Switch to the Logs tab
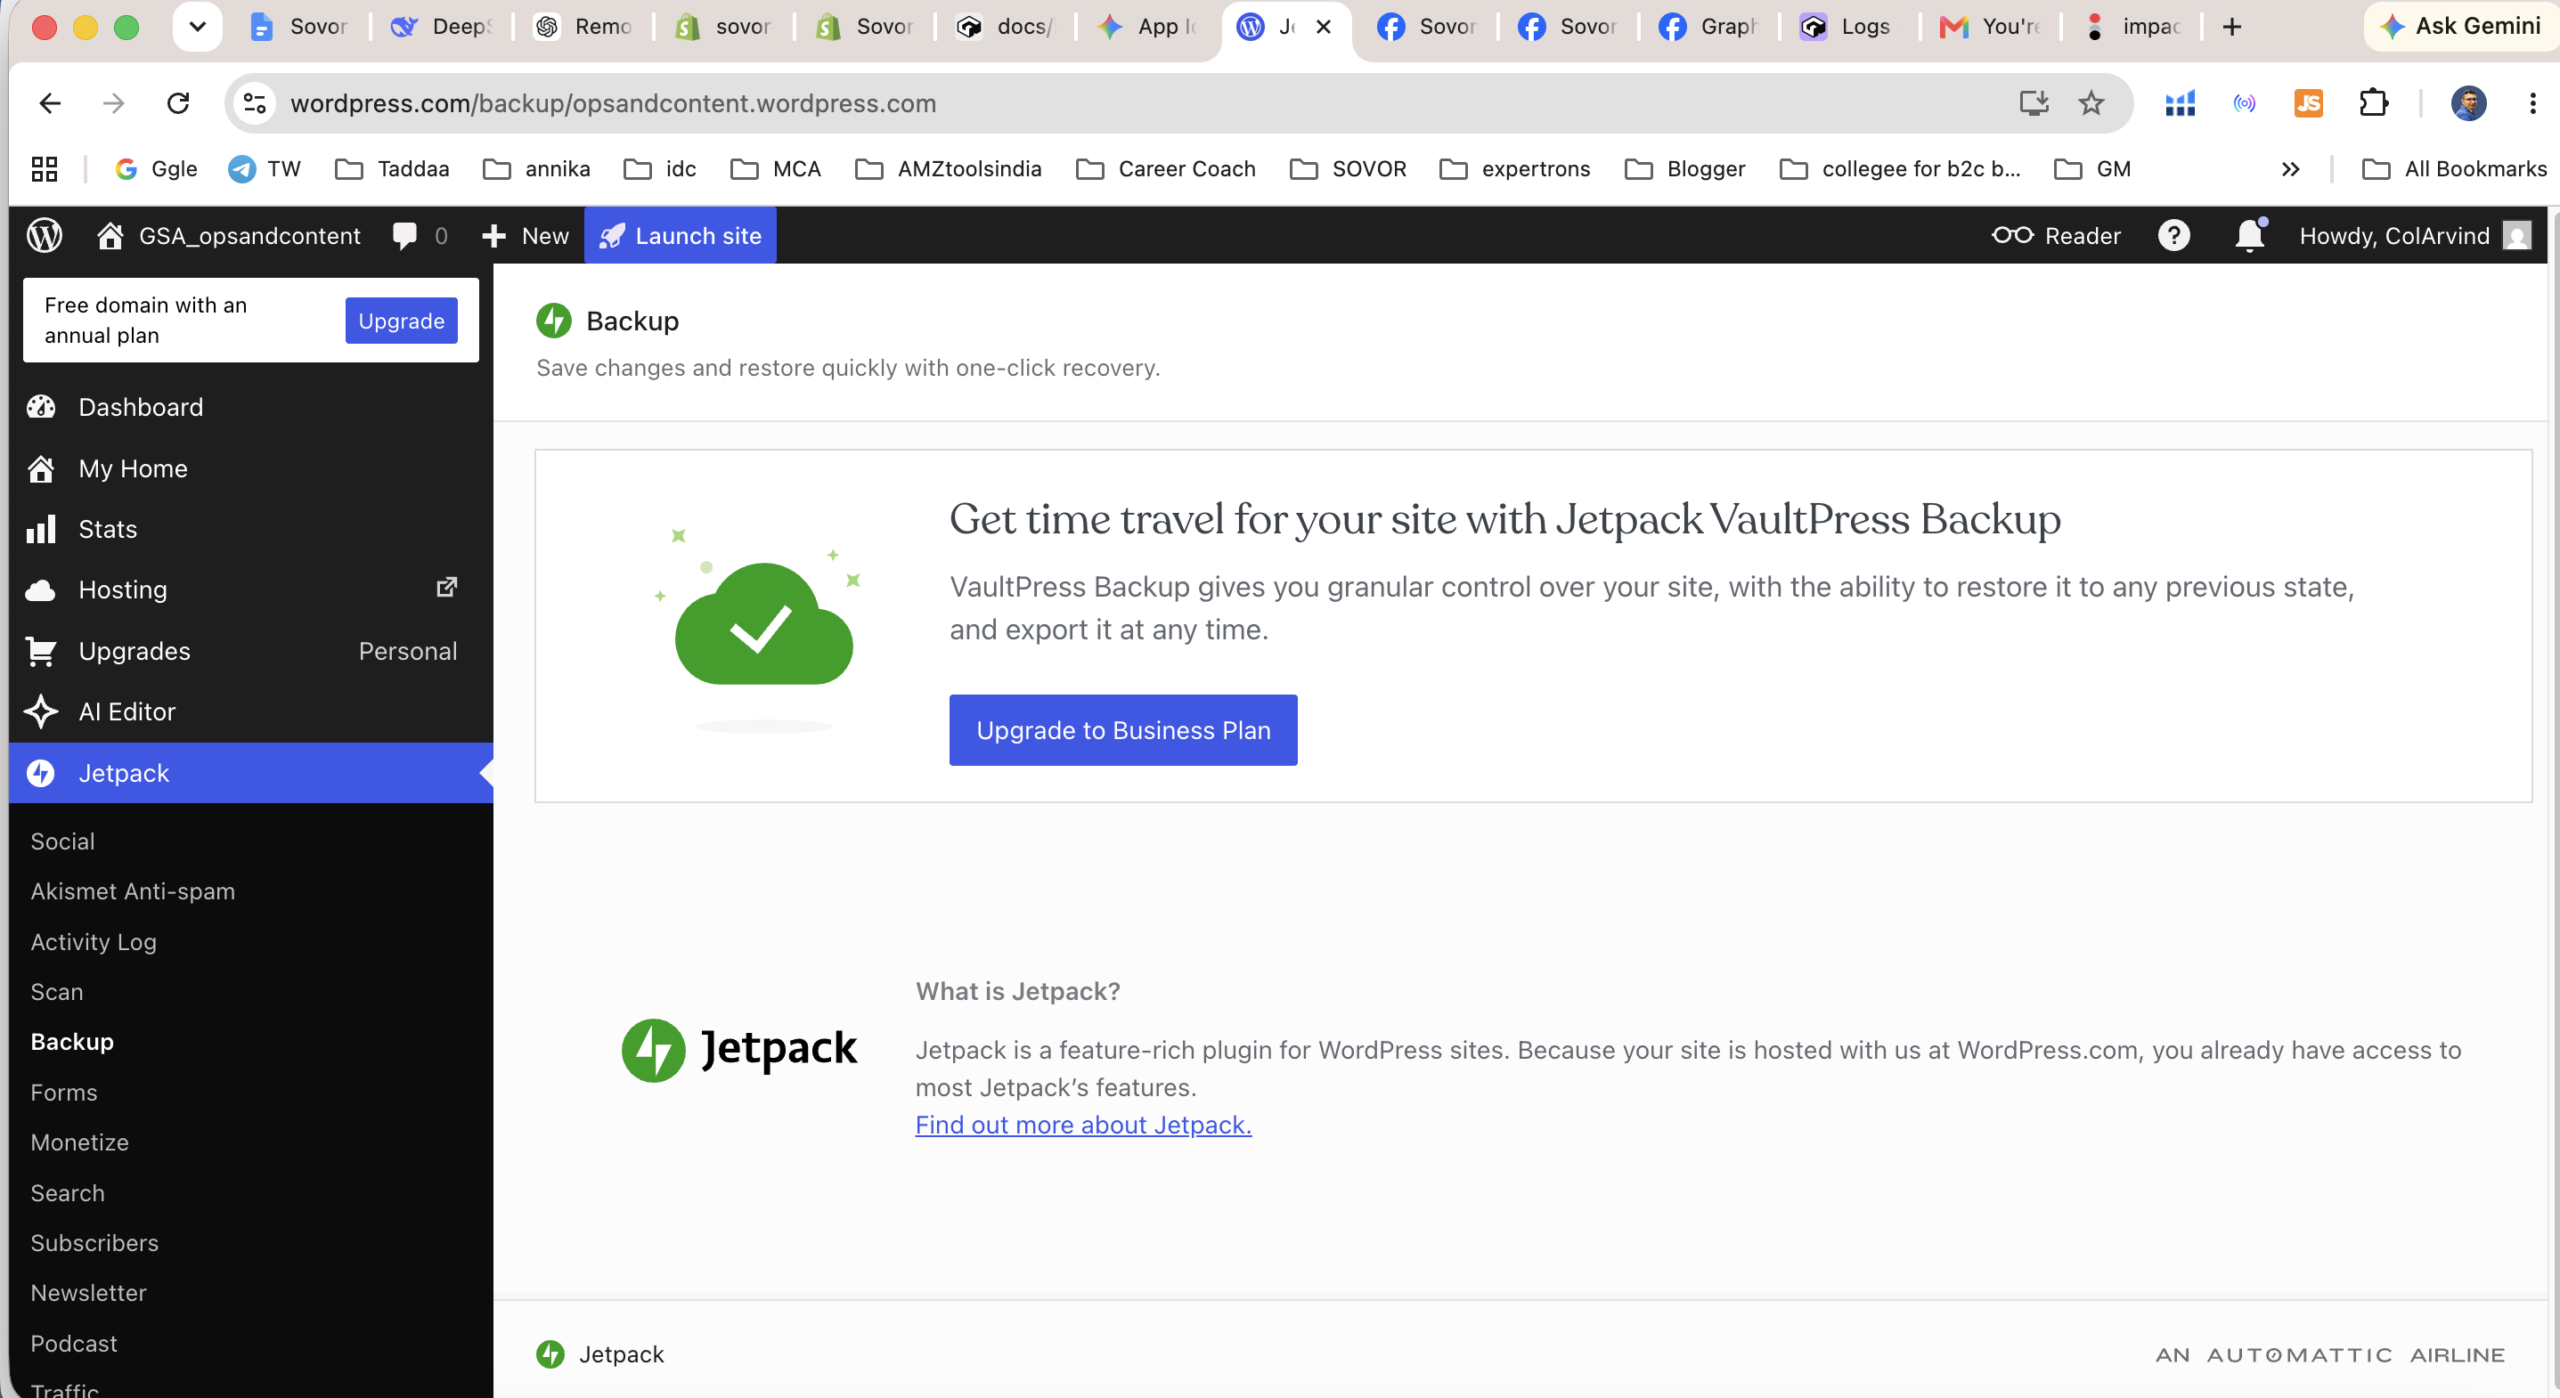2560x1398 pixels. tap(1846, 27)
